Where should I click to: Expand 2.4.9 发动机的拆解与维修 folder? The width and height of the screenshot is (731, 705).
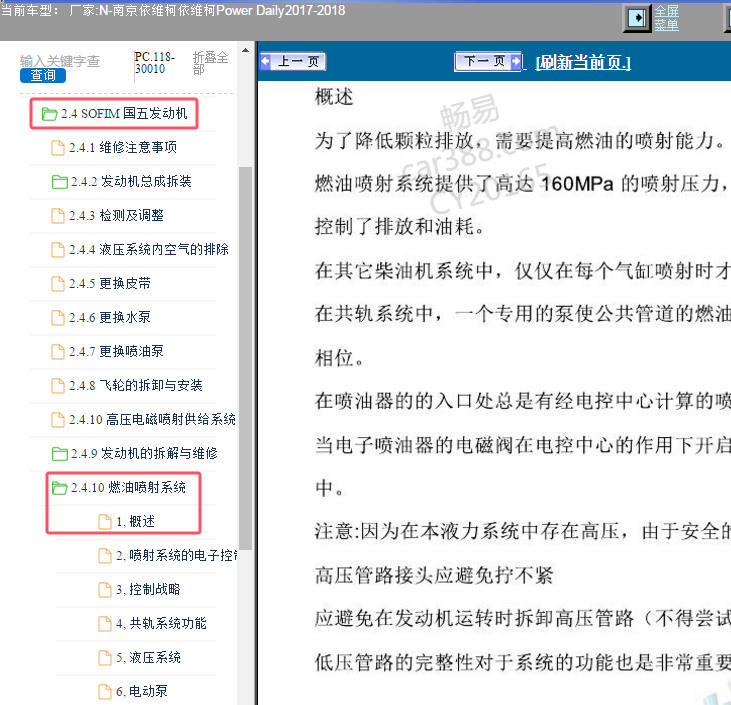144,453
